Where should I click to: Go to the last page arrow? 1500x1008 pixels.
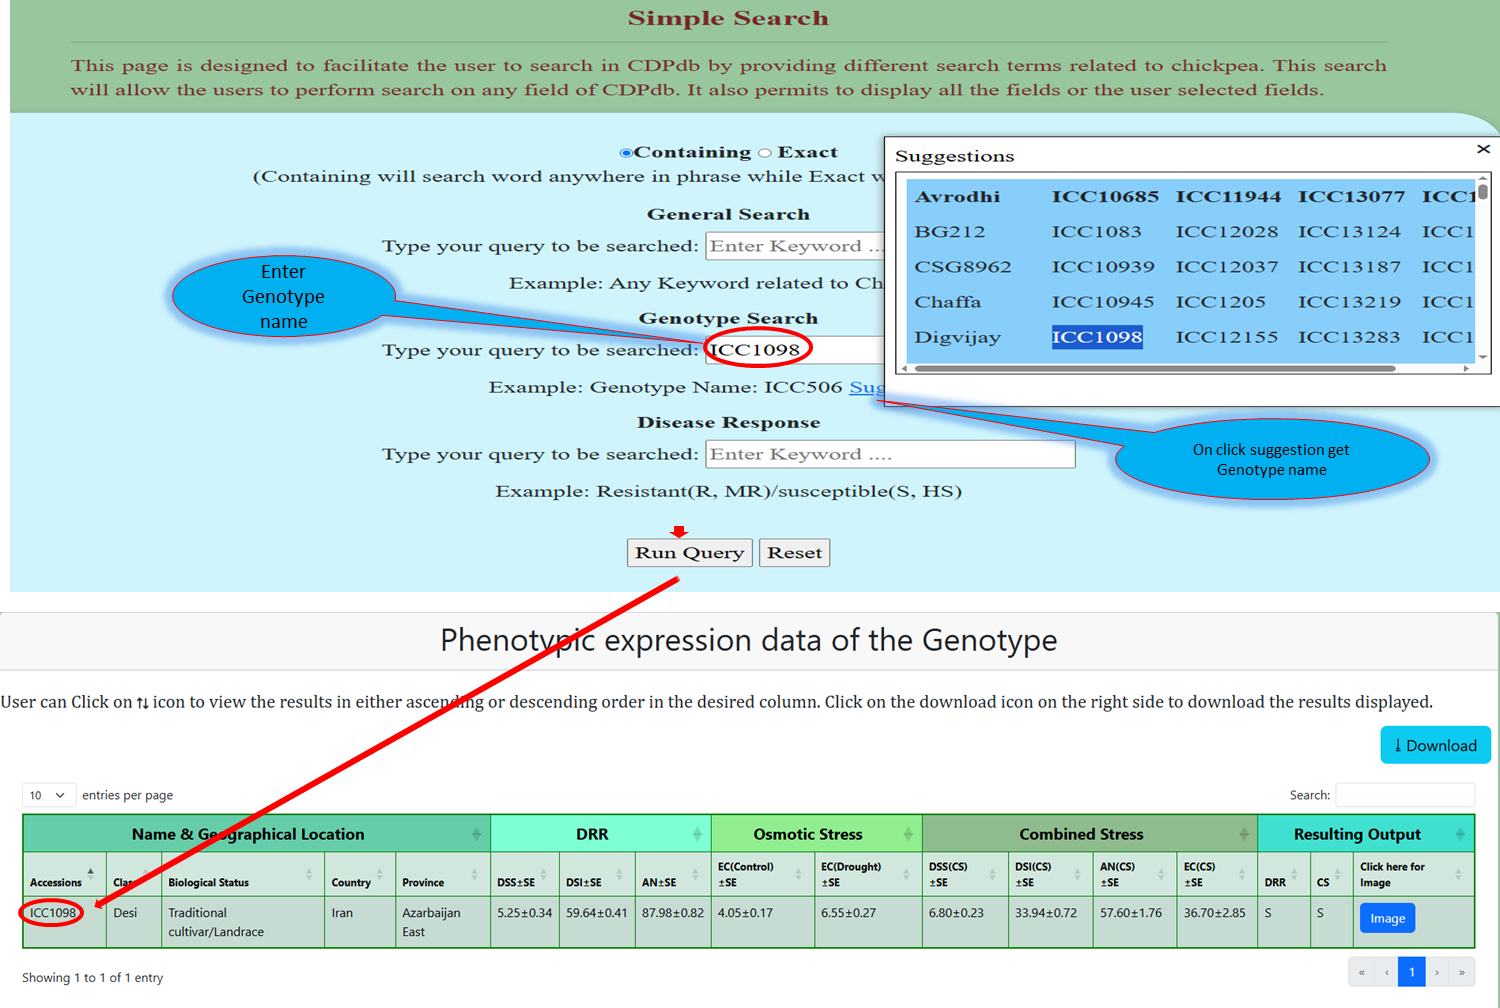coord(1461,972)
